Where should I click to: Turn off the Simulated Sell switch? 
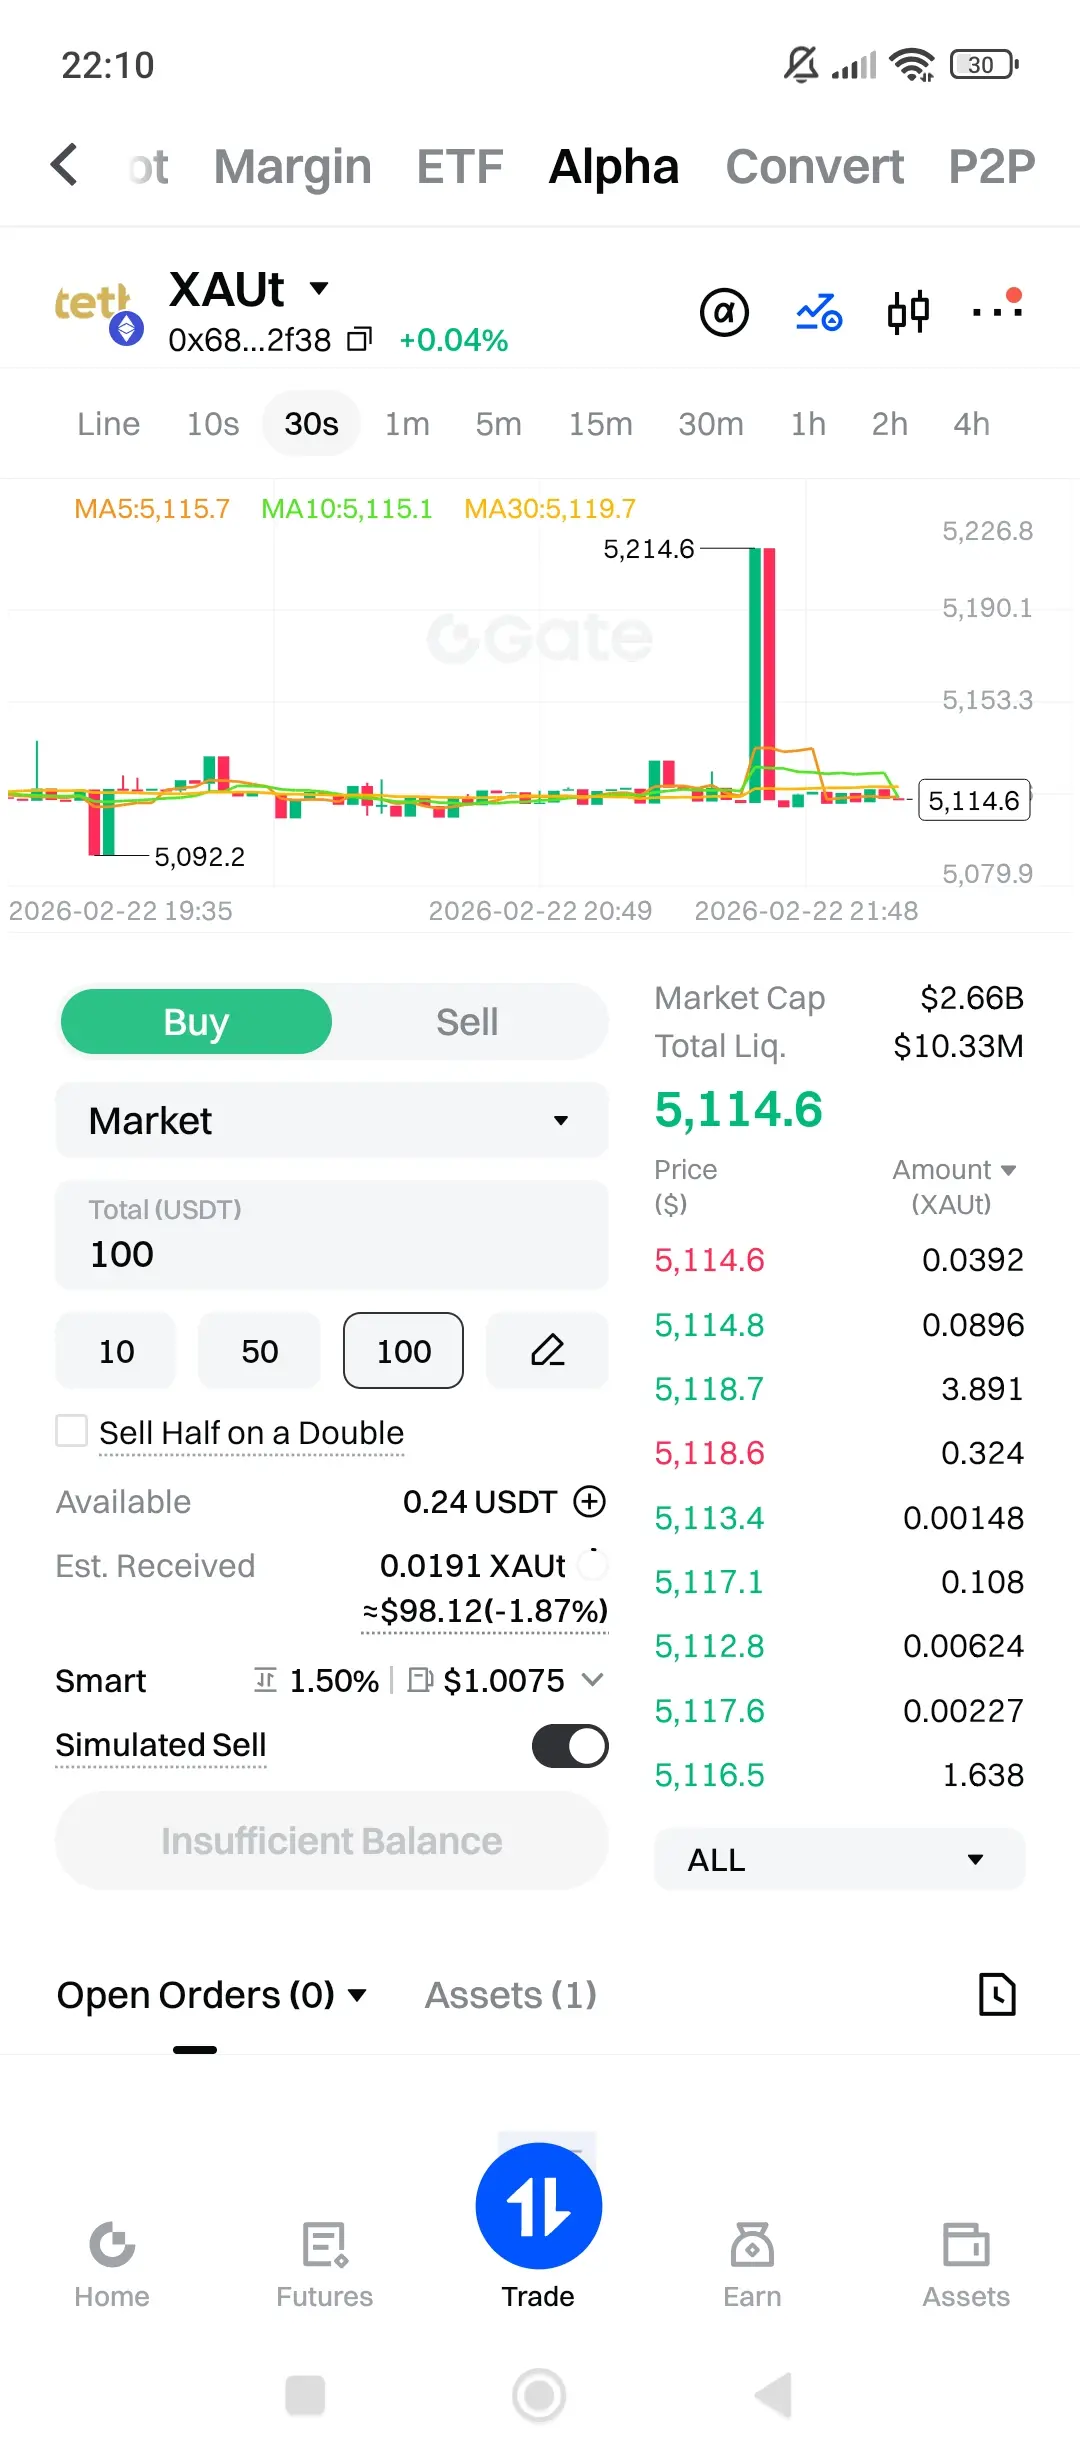570,1746
